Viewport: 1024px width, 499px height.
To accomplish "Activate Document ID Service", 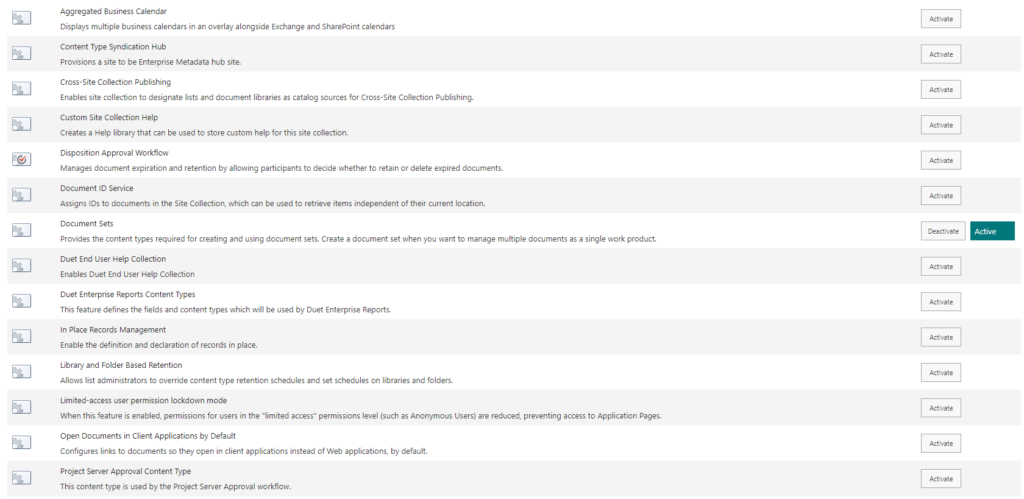I will click(x=941, y=195).
